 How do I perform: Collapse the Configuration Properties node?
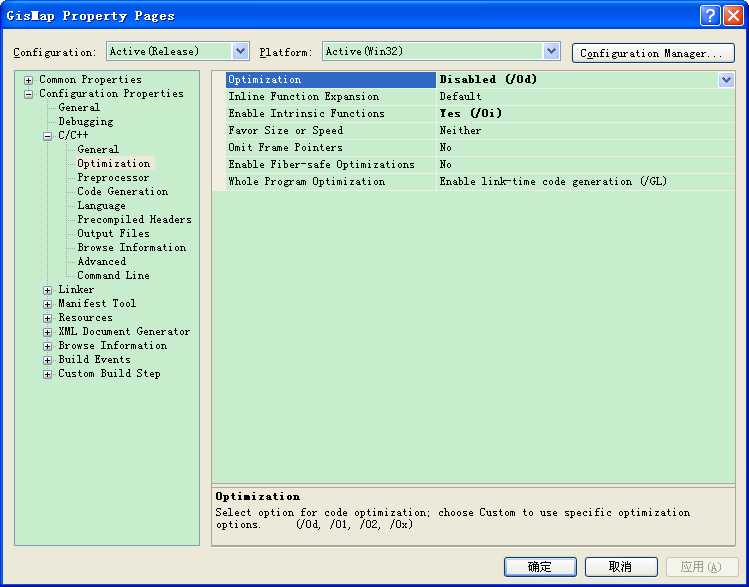(29, 94)
